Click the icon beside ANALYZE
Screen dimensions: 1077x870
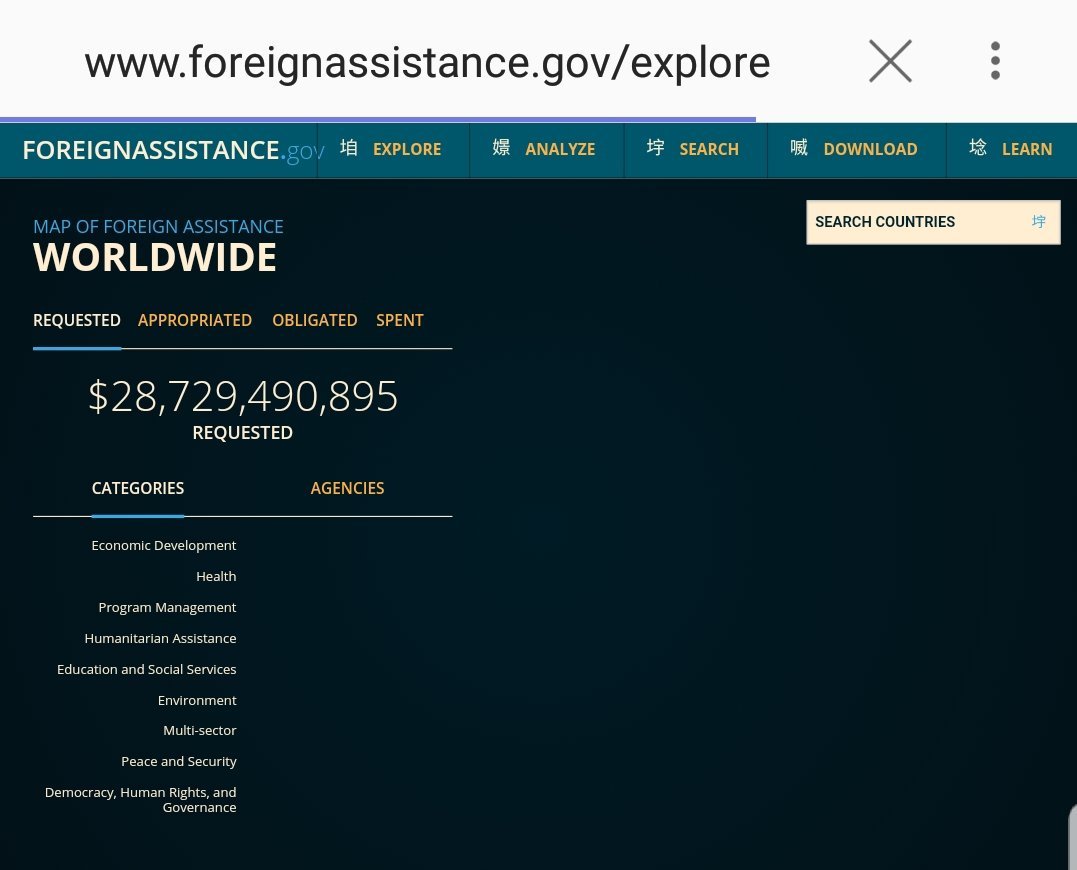click(501, 148)
